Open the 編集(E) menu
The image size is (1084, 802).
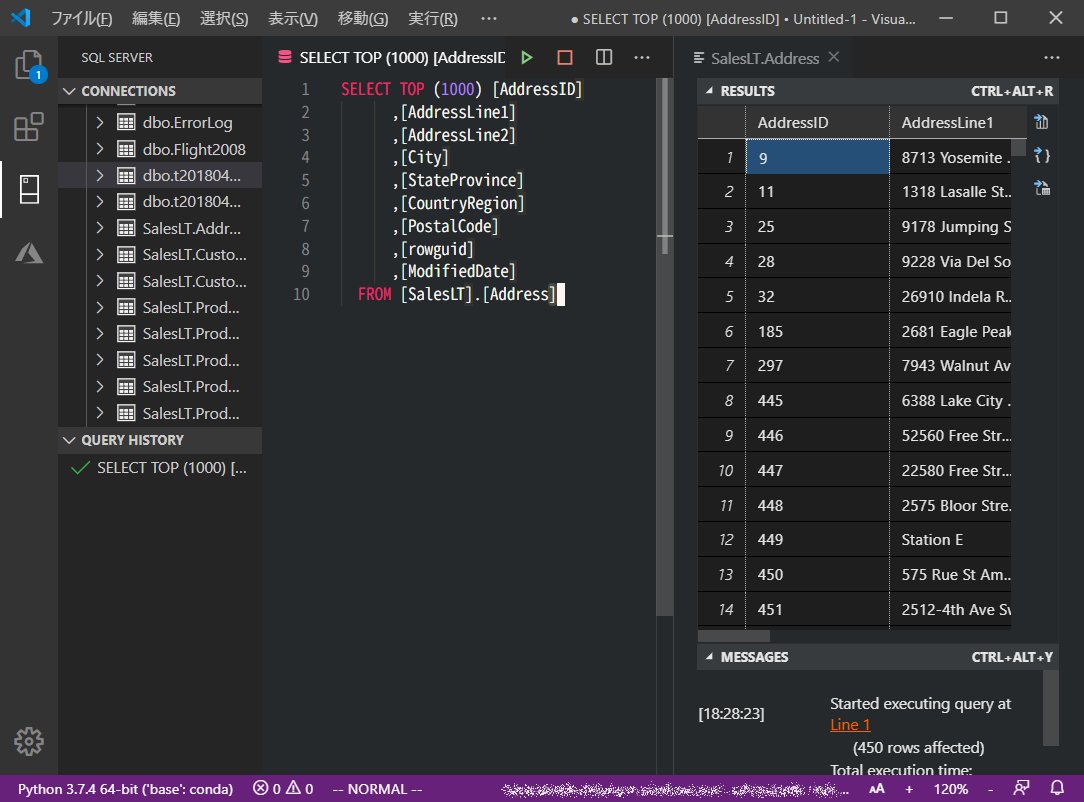(x=156, y=19)
